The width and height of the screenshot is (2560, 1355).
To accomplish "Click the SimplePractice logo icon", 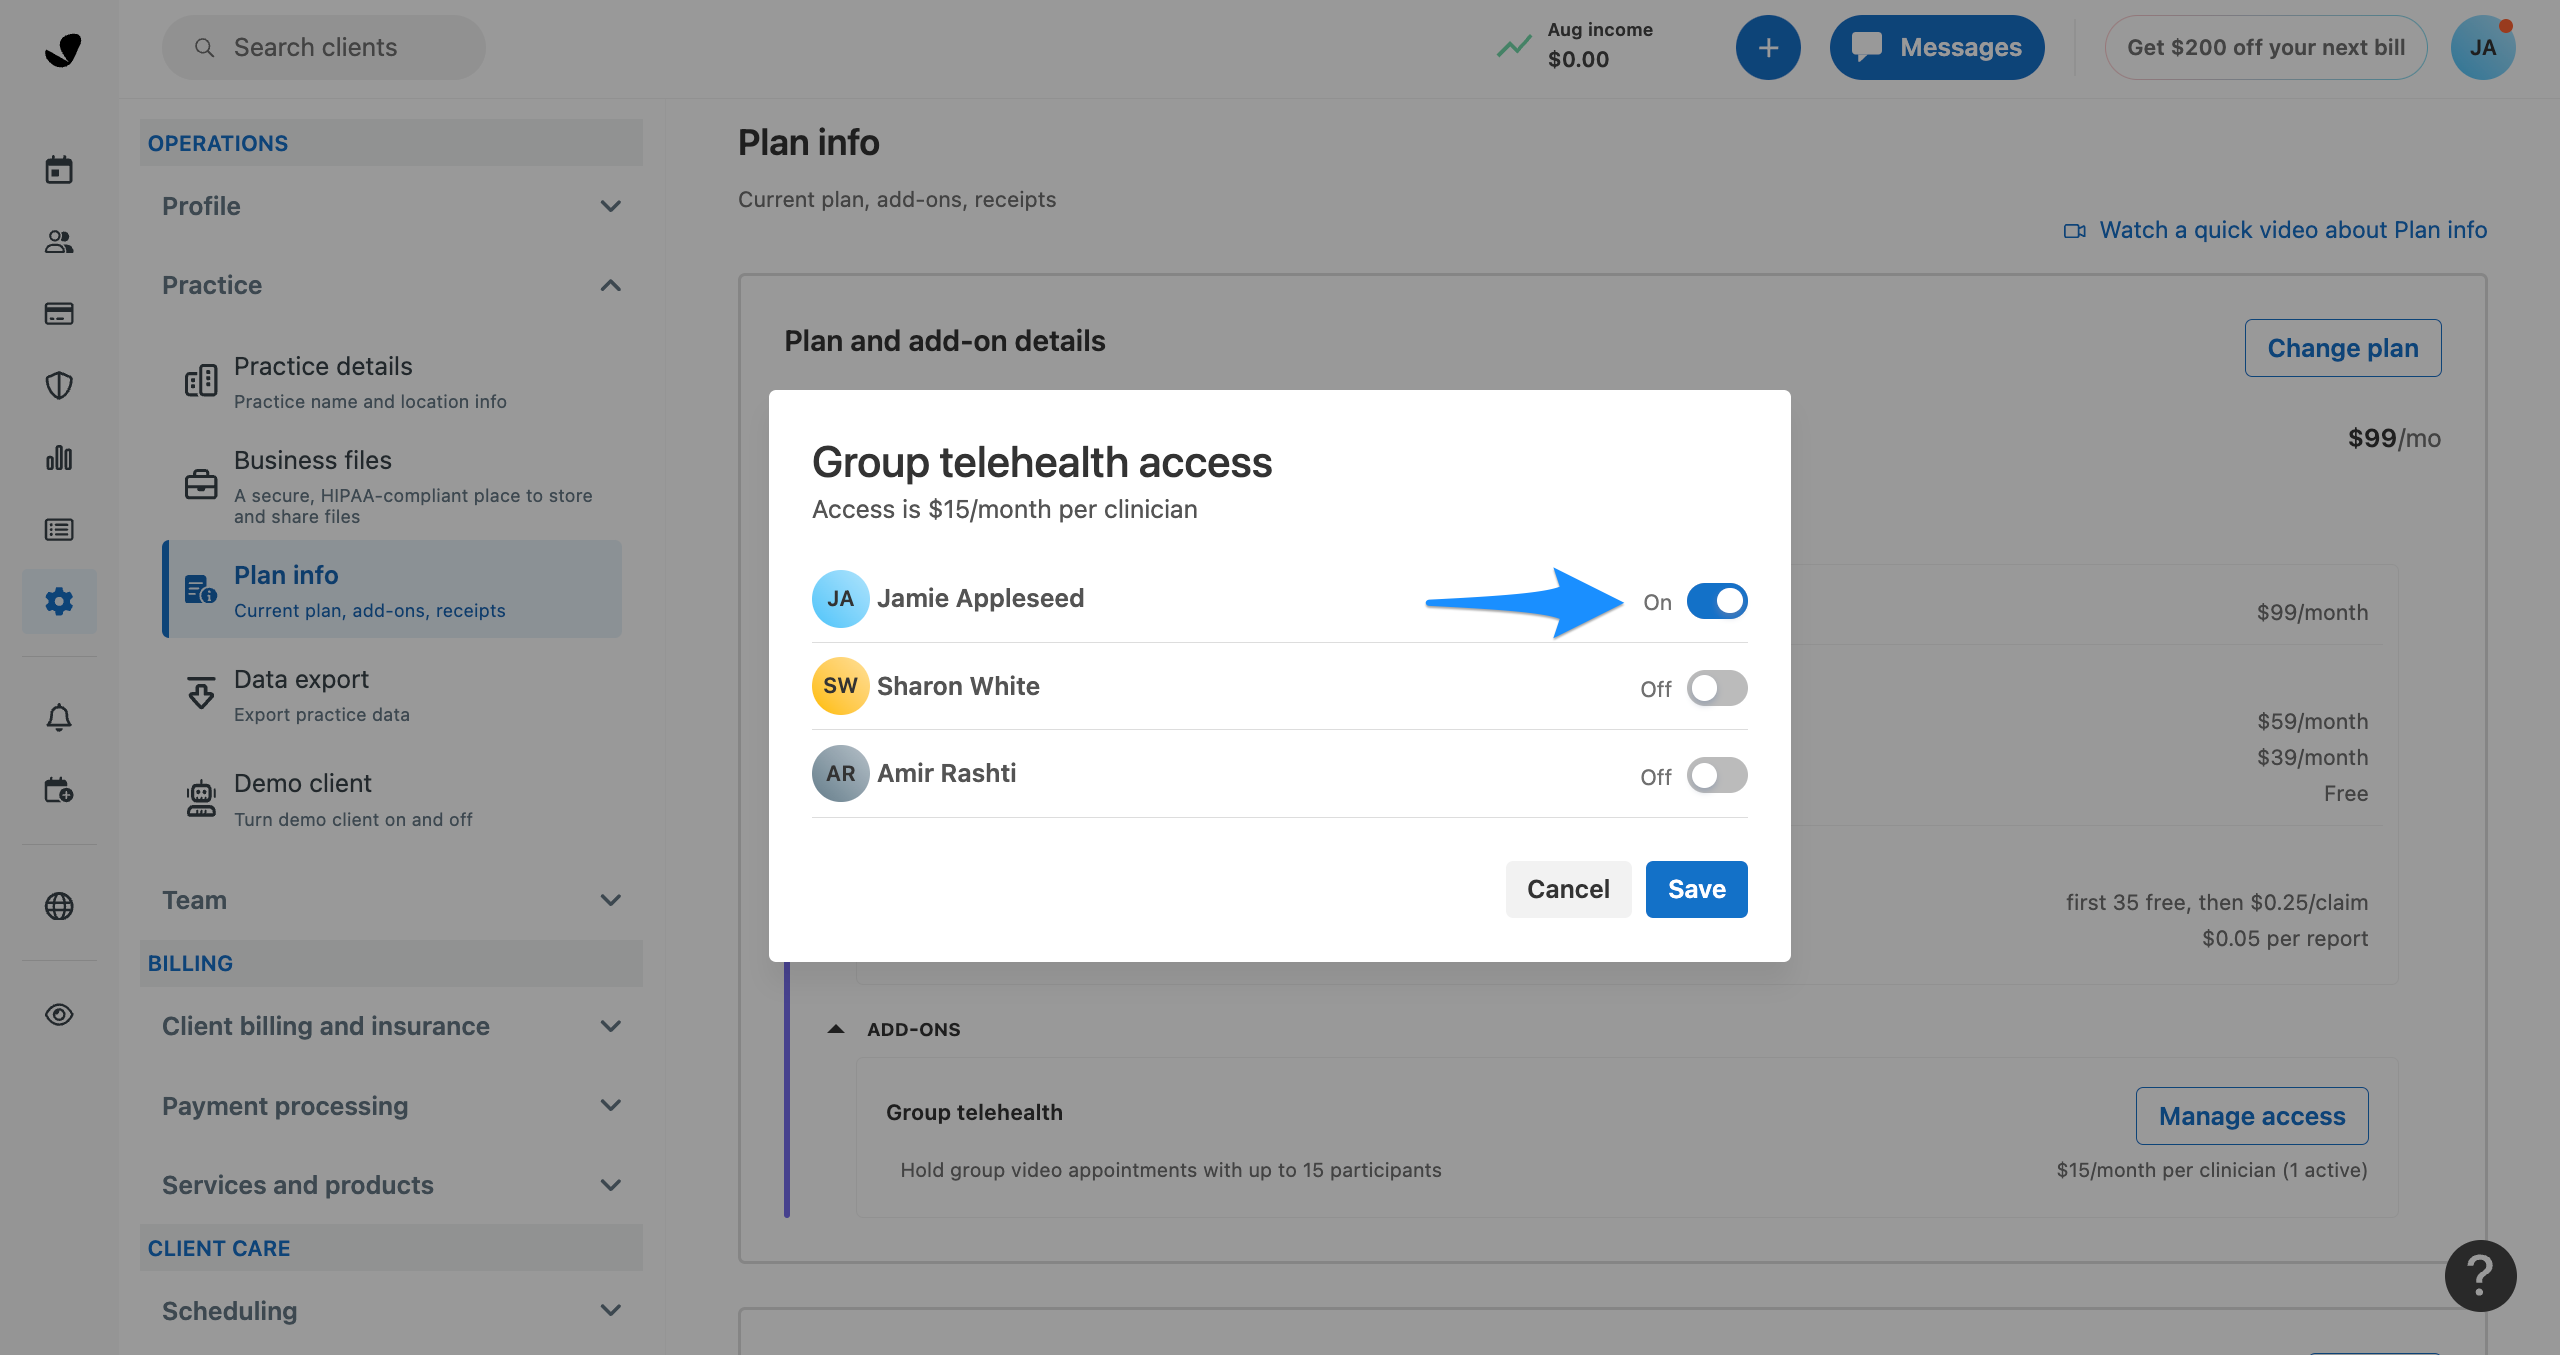I will (62, 49).
